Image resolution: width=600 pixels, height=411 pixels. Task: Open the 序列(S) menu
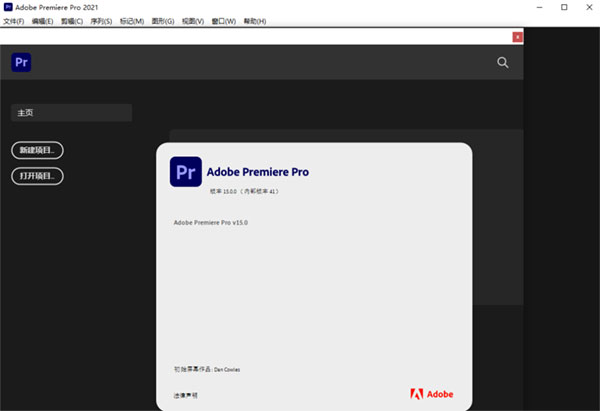[x=101, y=21]
